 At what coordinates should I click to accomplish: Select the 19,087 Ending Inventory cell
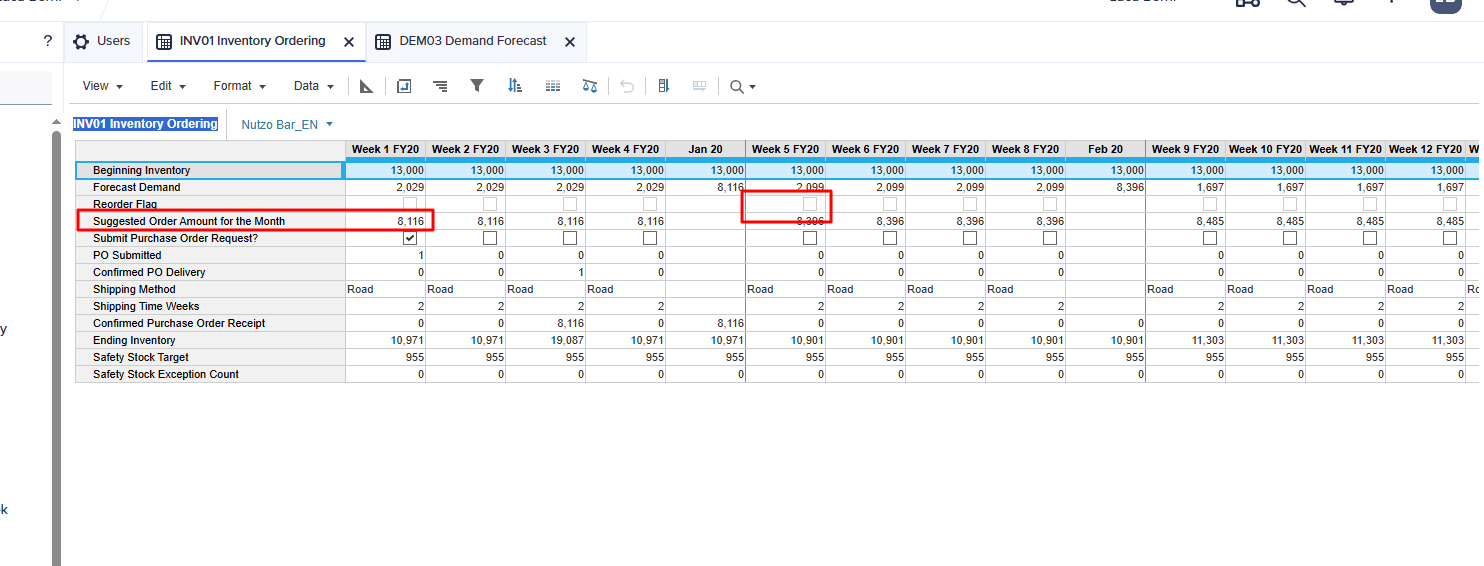click(545, 340)
